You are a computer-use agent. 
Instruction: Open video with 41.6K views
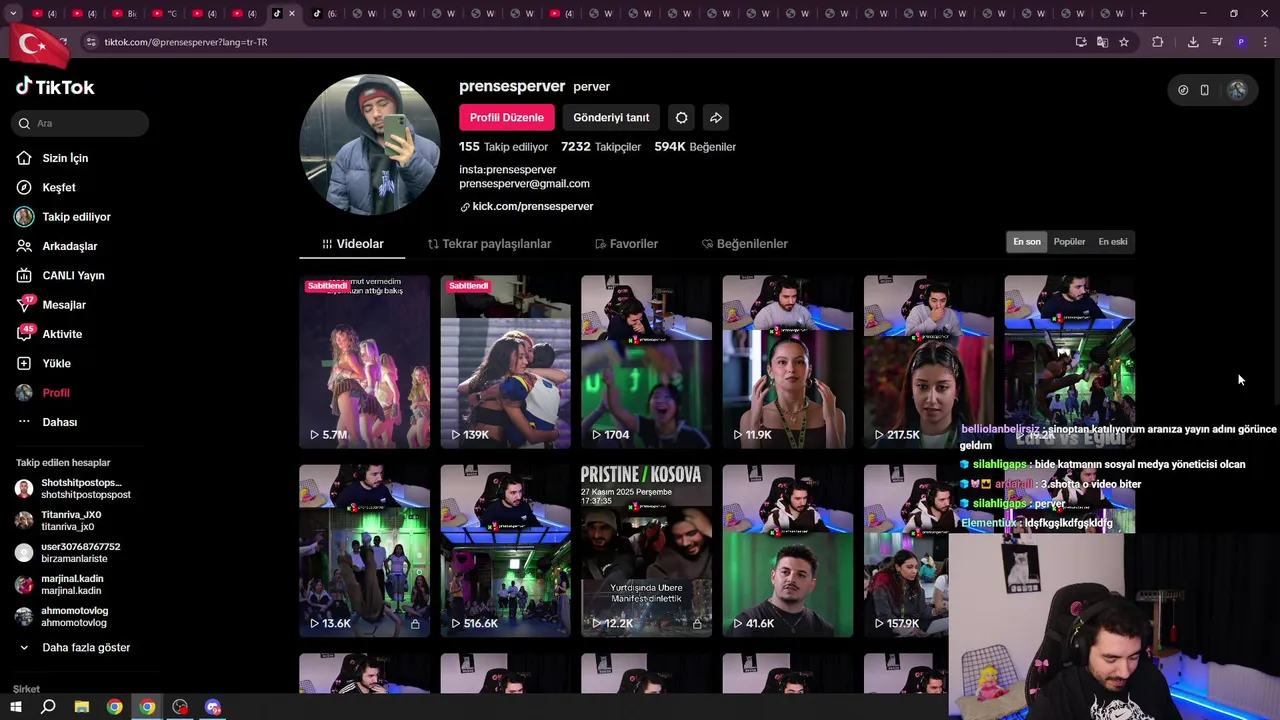point(788,551)
